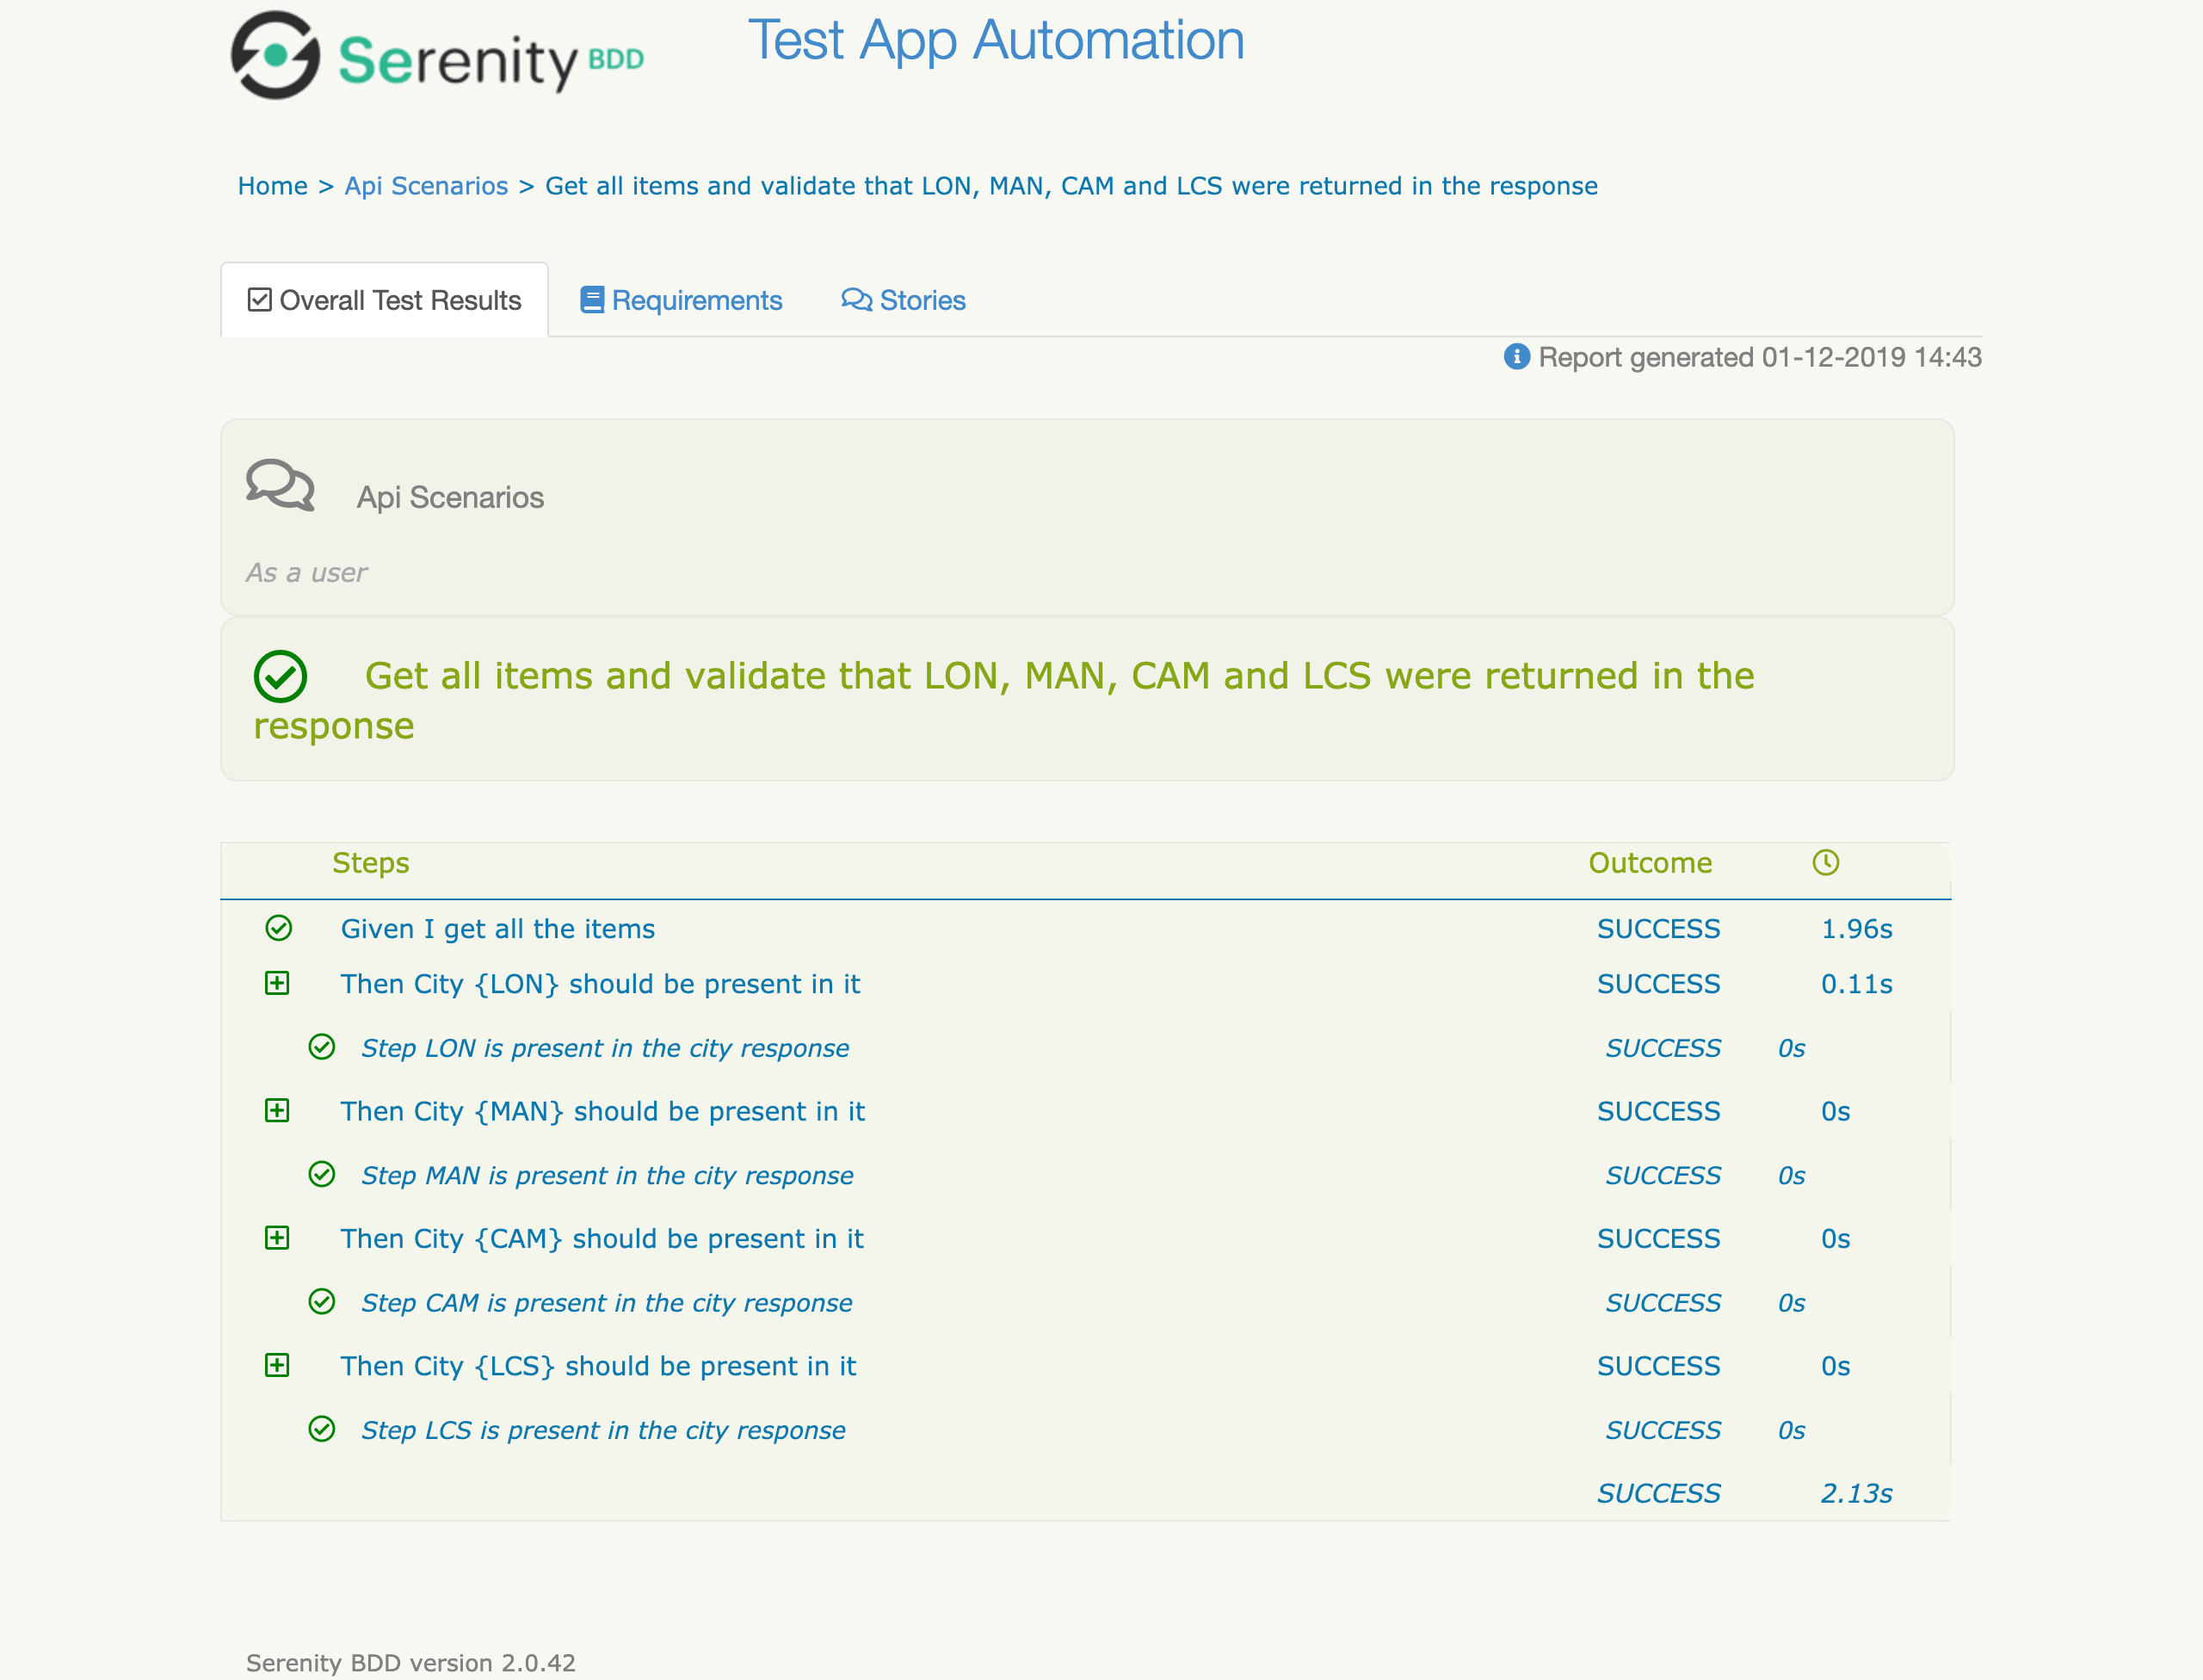Expand the Then City {LCS} step
Screen dimensions: 2203x1680
[x=277, y=1365]
